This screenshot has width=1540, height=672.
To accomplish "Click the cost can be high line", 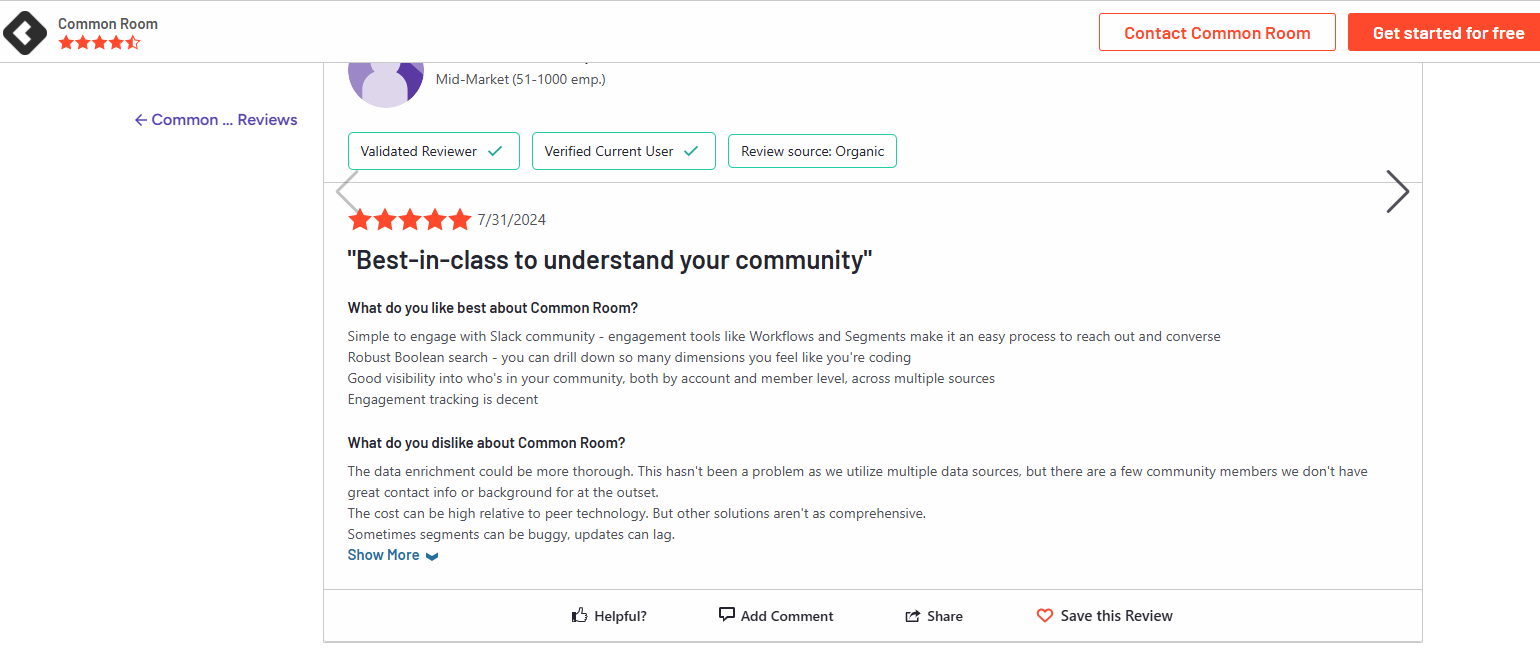I will pos(636,513).
